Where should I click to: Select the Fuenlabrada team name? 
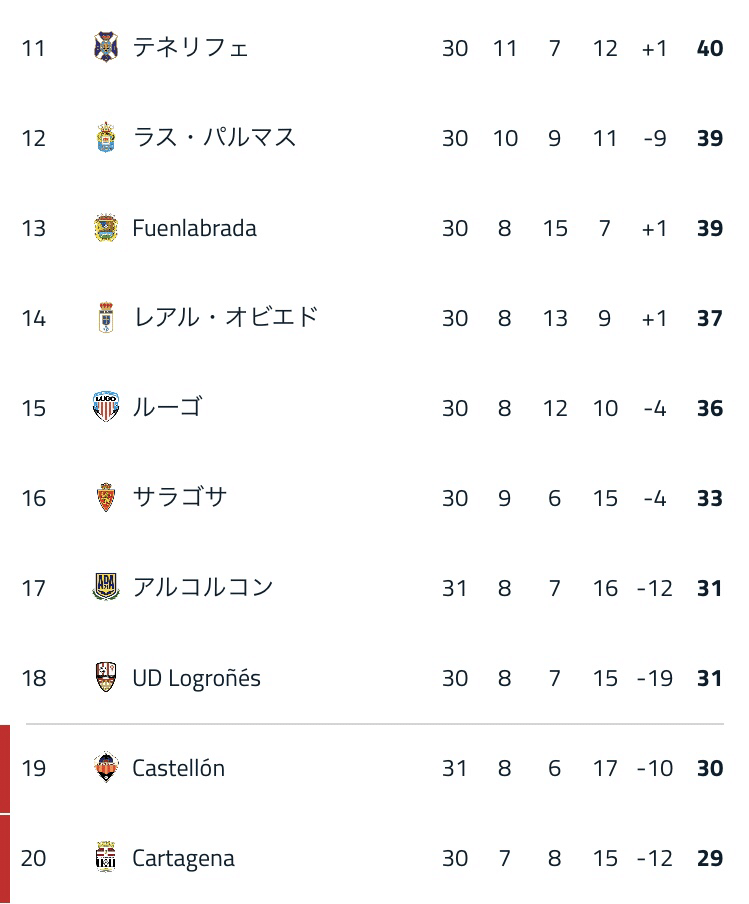click(x=194, y=228)
